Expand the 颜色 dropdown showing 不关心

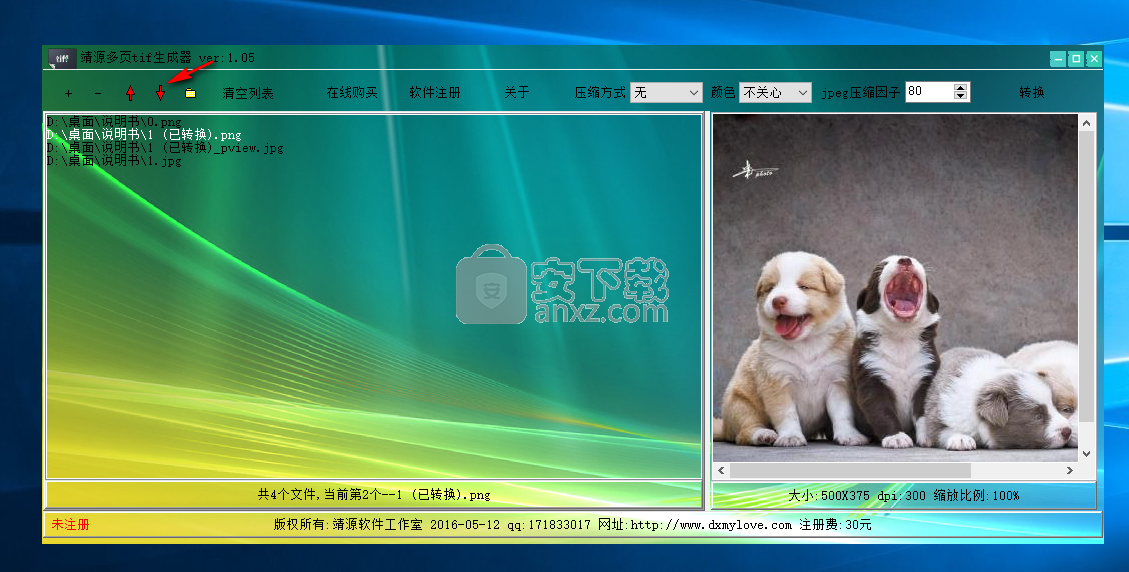coord(775,92)
